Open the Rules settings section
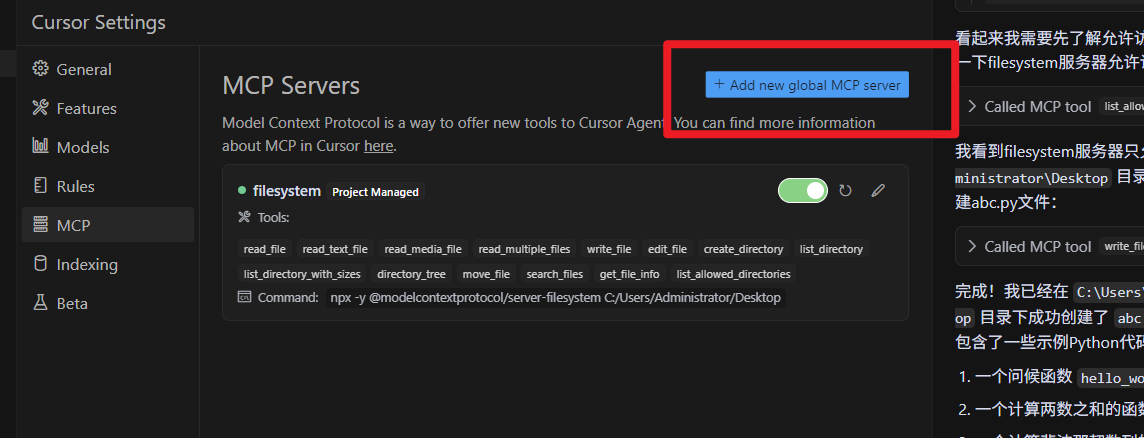The image size is (1144, 438). (x=108, y=186)
